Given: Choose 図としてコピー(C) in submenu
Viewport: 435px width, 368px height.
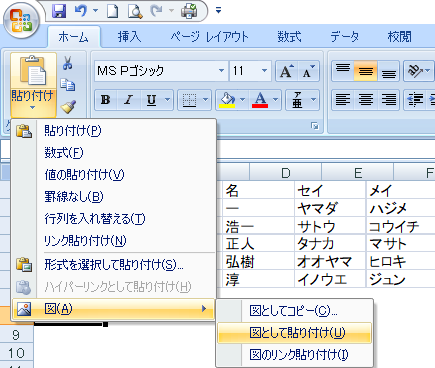Looking at the screenshot, I should [x=294, y=311].
